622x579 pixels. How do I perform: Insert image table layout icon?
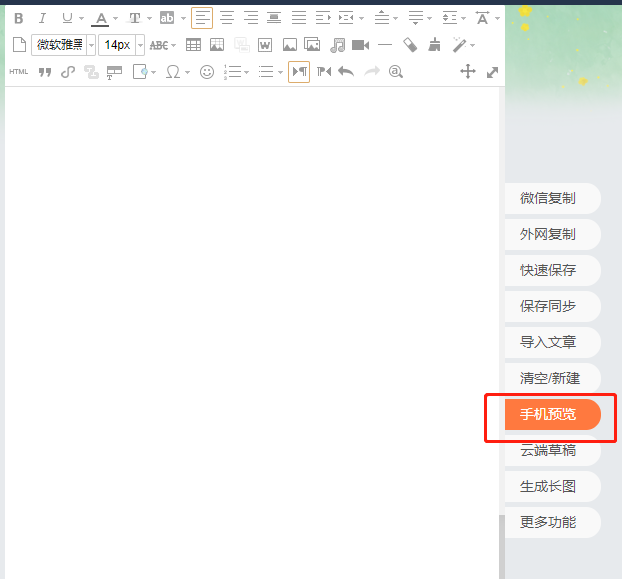[x=217, y=45]
